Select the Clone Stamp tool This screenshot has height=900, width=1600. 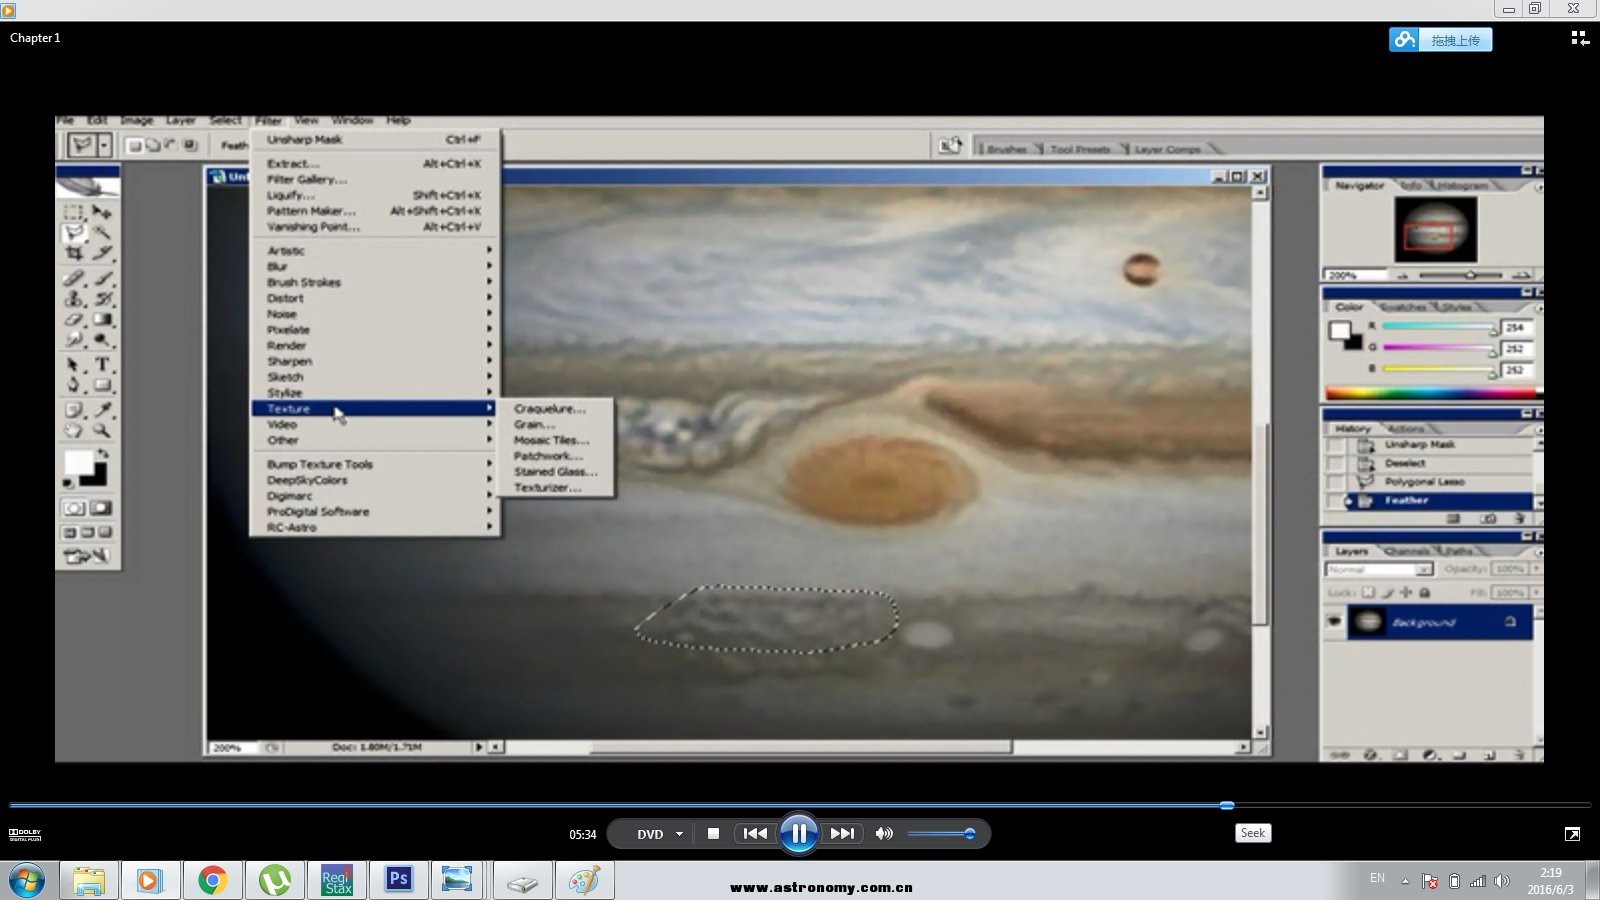pyautogui.click(x=74, y=299)
